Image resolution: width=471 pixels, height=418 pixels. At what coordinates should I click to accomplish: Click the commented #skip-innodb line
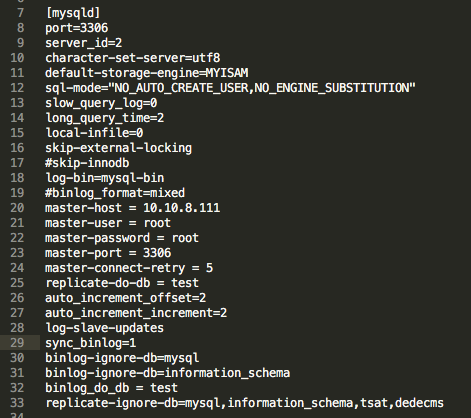(x=87, y=163)
